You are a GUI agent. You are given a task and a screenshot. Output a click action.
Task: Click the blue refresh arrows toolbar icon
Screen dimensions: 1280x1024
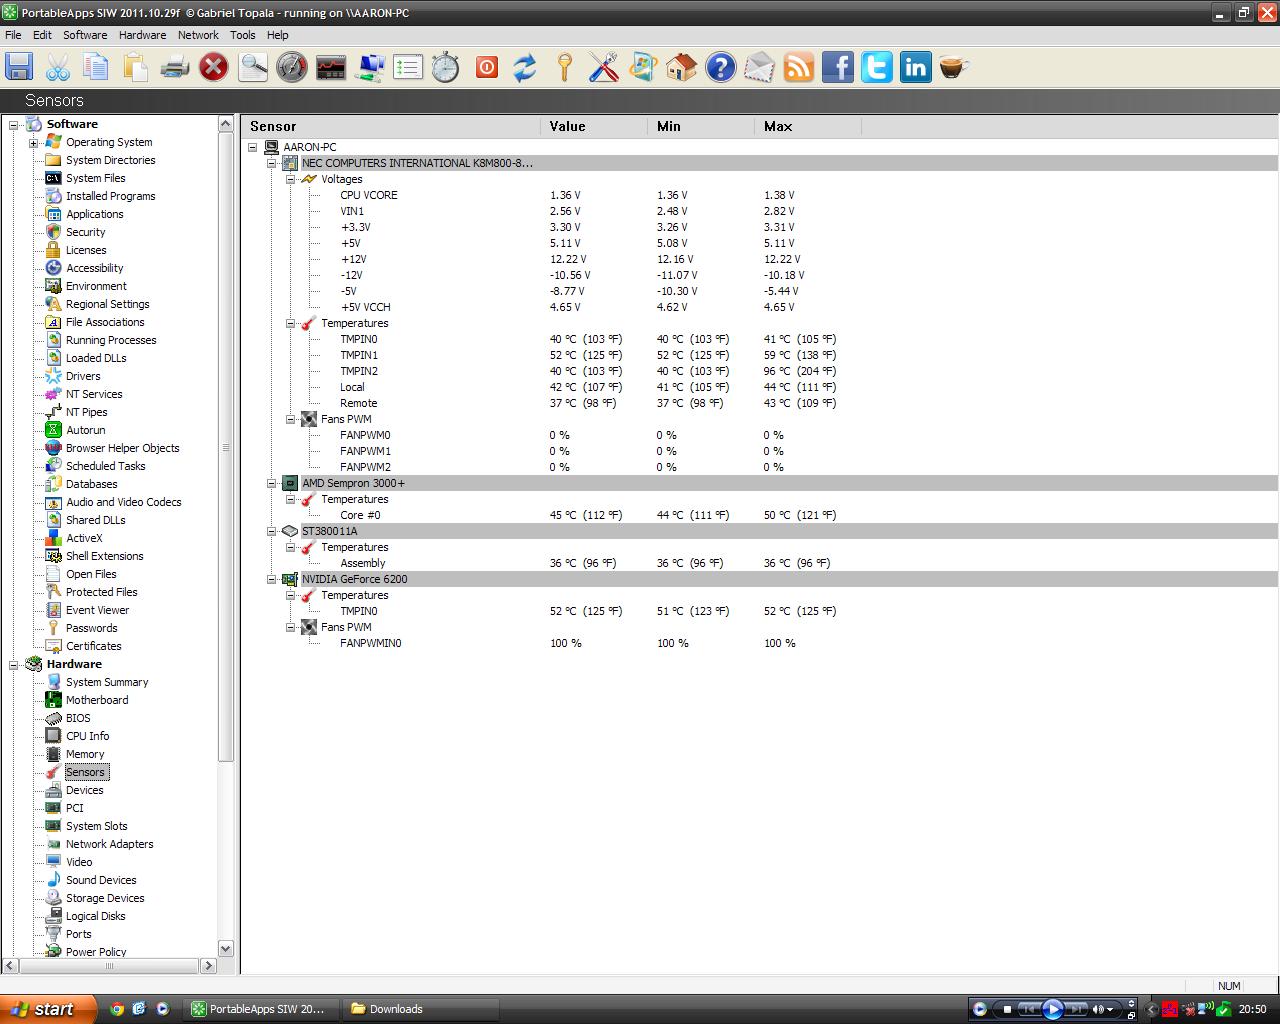(525, 67)
